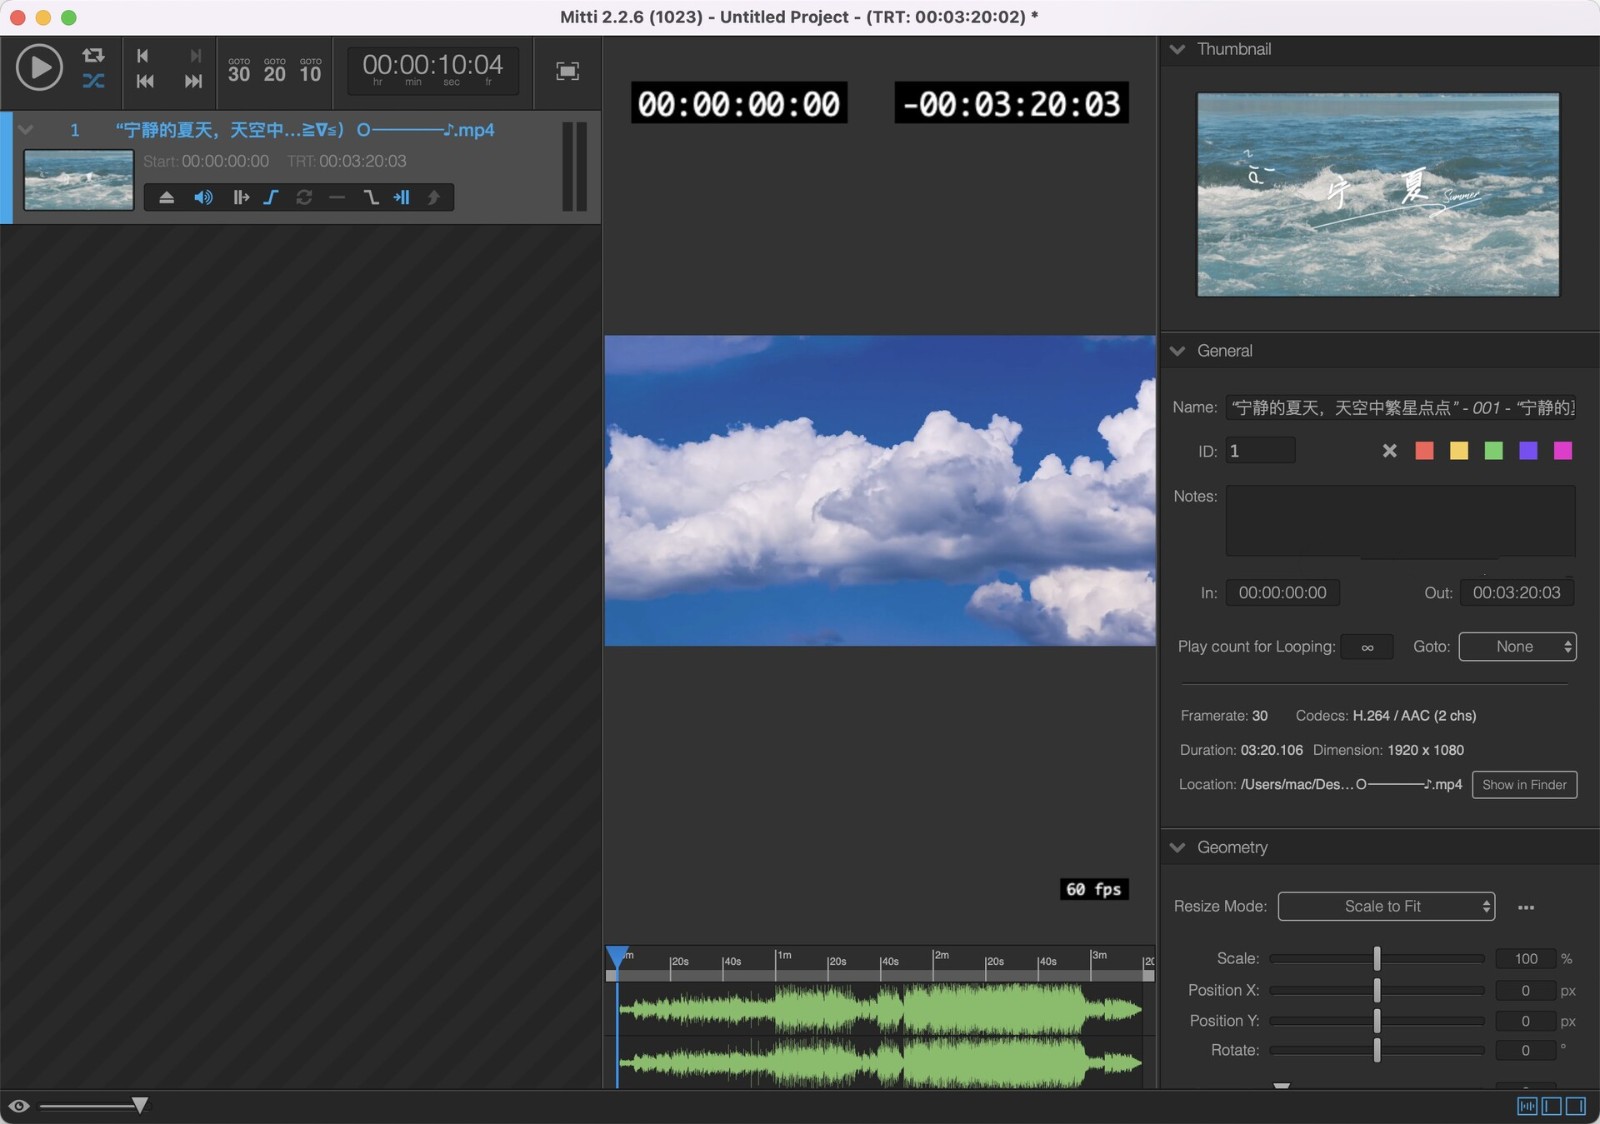This screenshot has height=1124, width=1600.
Task: Click Show in Finder button
Action: (x=1525, y=785)
